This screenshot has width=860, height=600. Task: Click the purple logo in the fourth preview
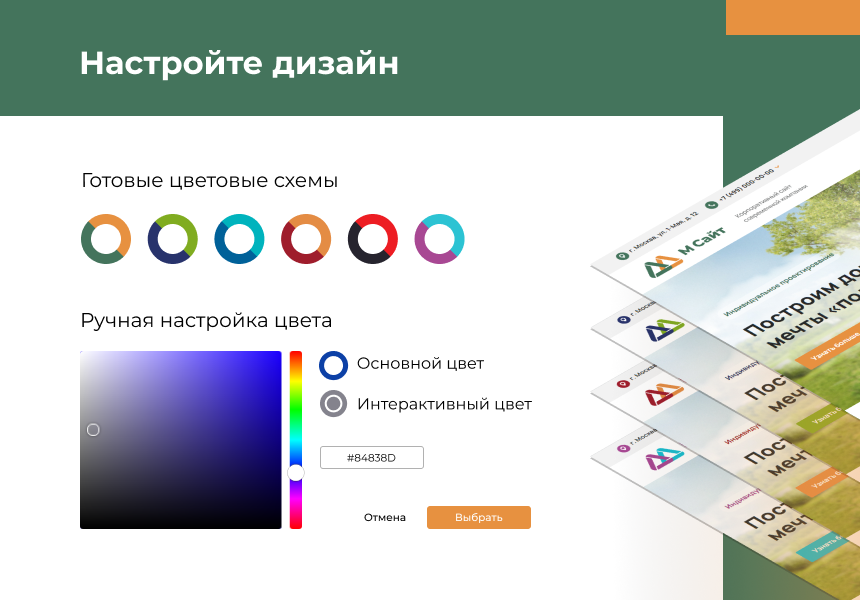coord(663,459)
